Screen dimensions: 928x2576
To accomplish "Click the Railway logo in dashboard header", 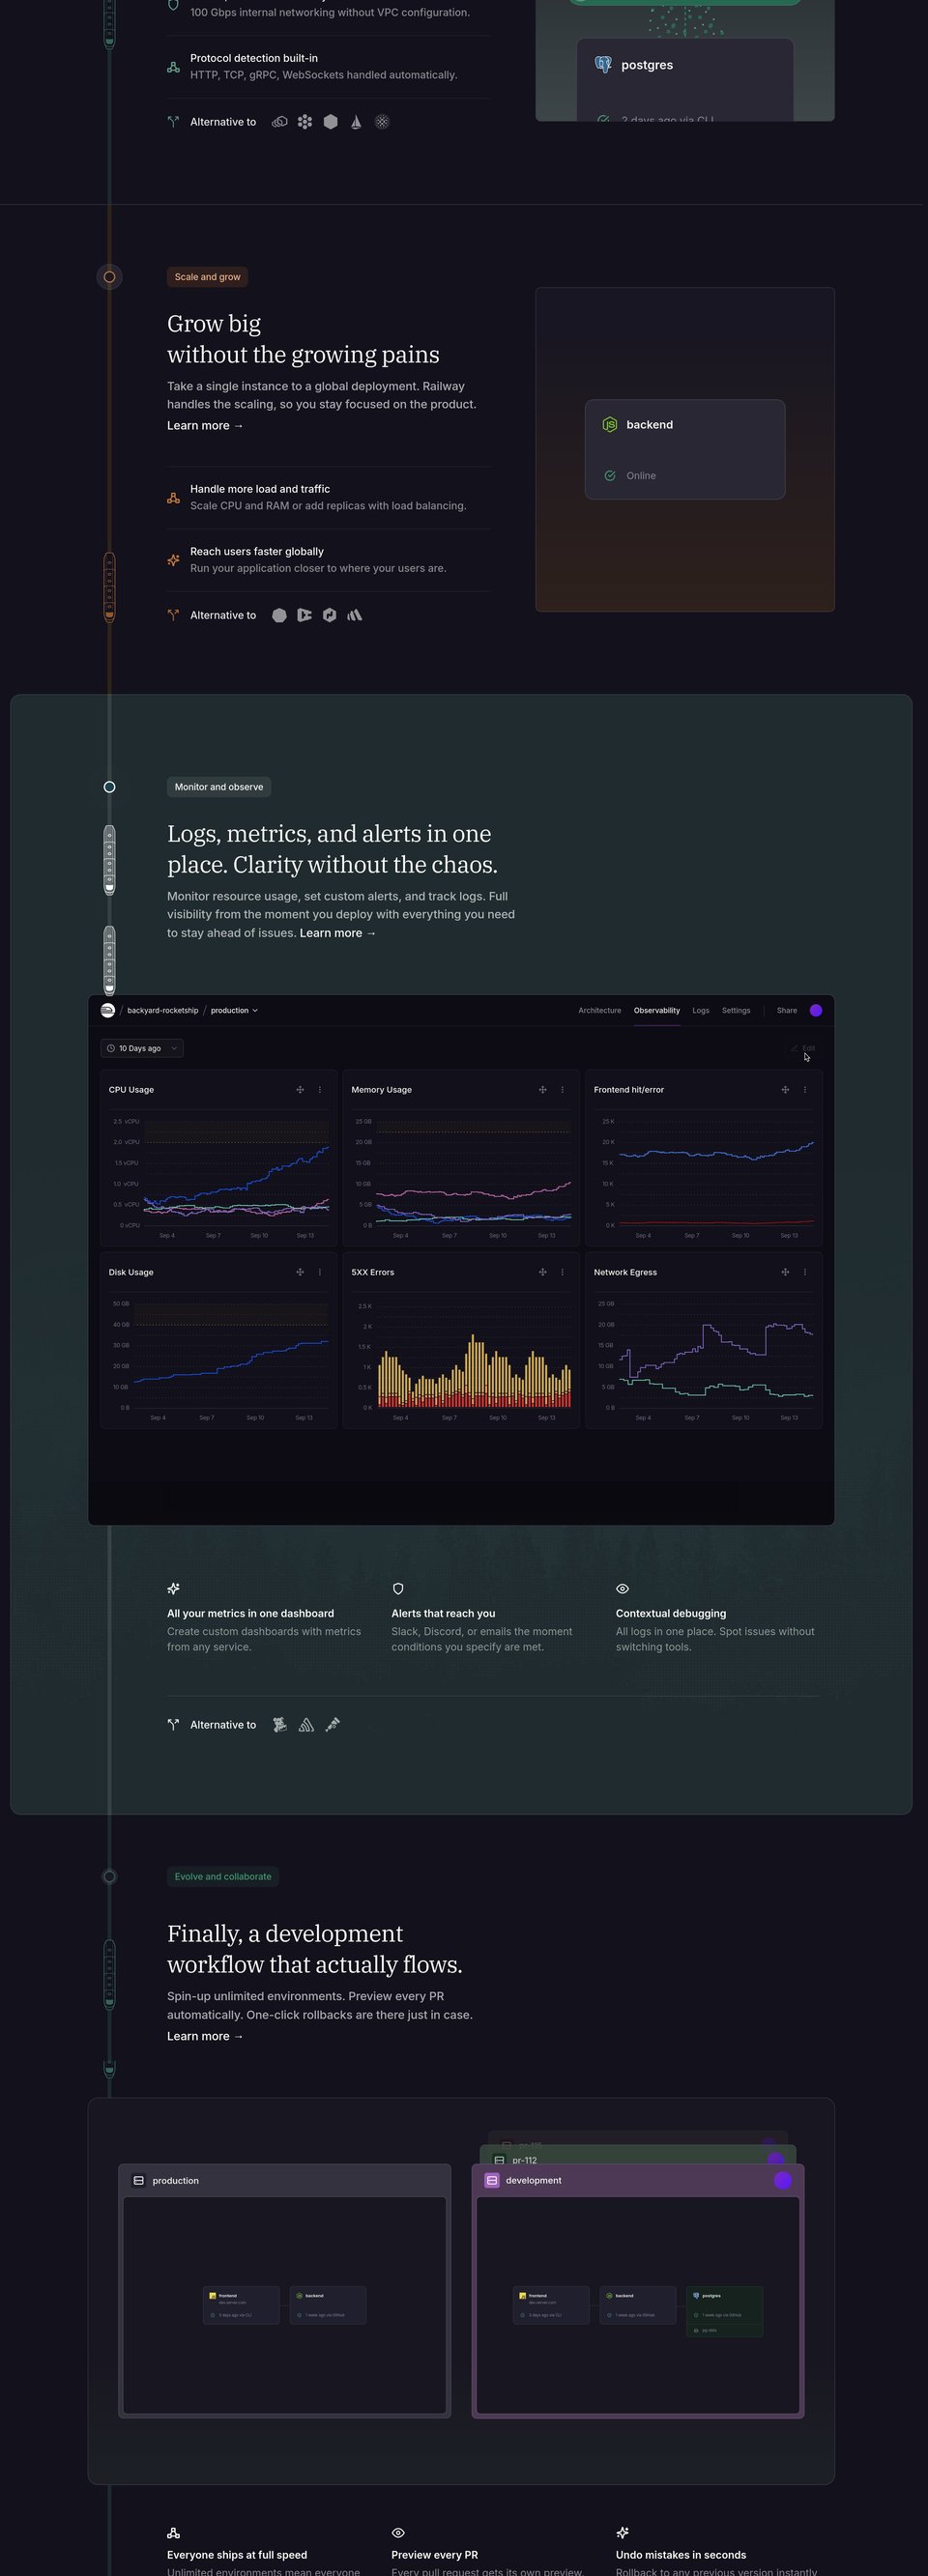I will coord(108,1010).
